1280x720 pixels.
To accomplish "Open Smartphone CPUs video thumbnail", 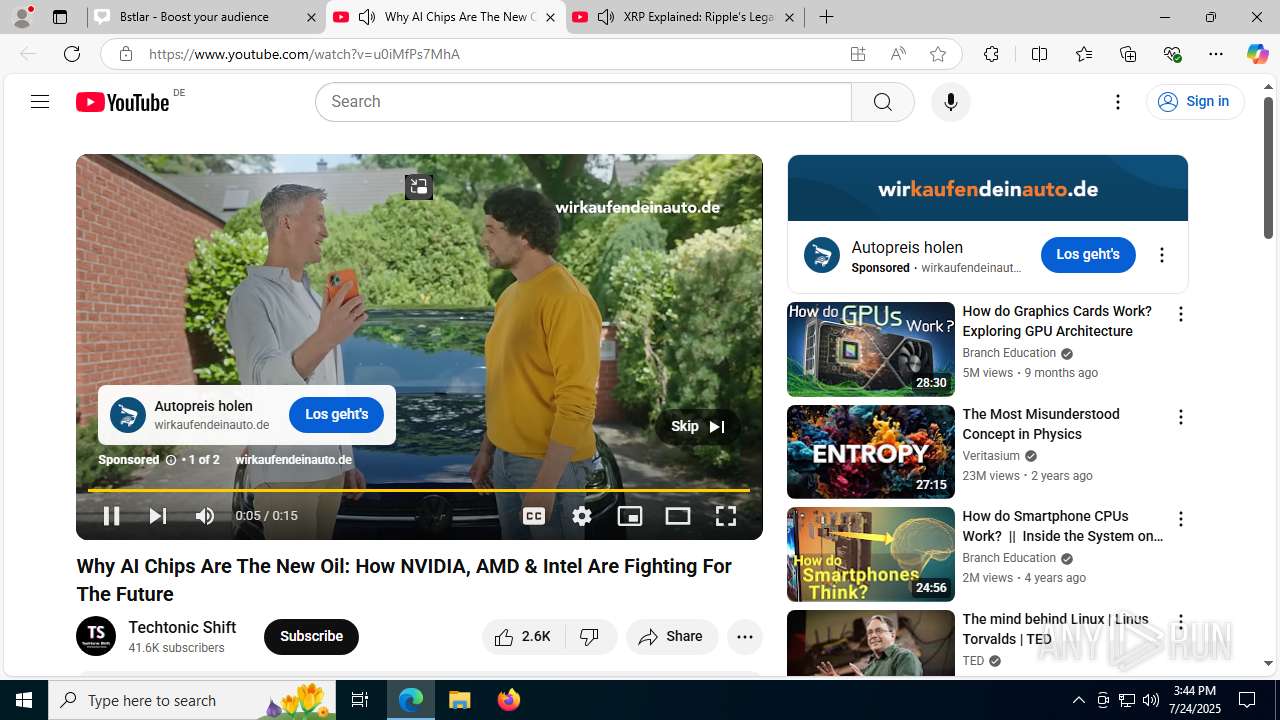I will pos(871,554).
